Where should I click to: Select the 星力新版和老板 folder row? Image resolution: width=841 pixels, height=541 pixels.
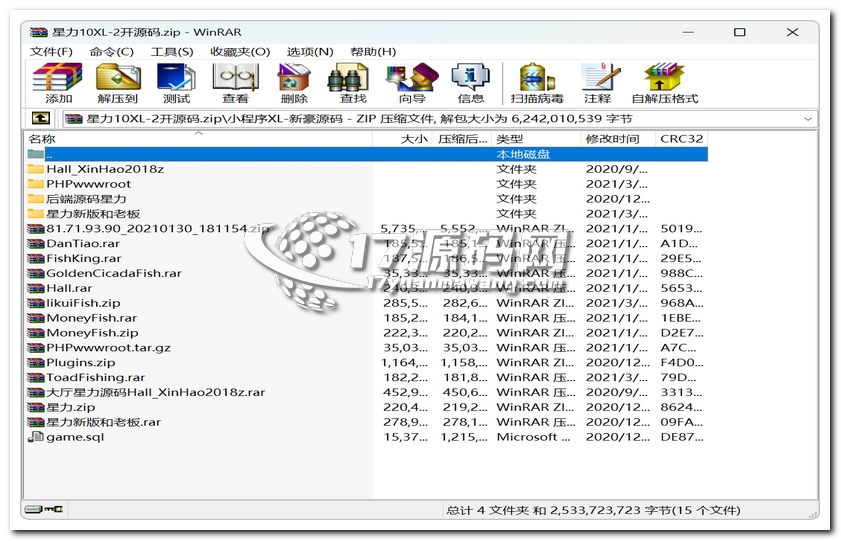tap(367, 214)
